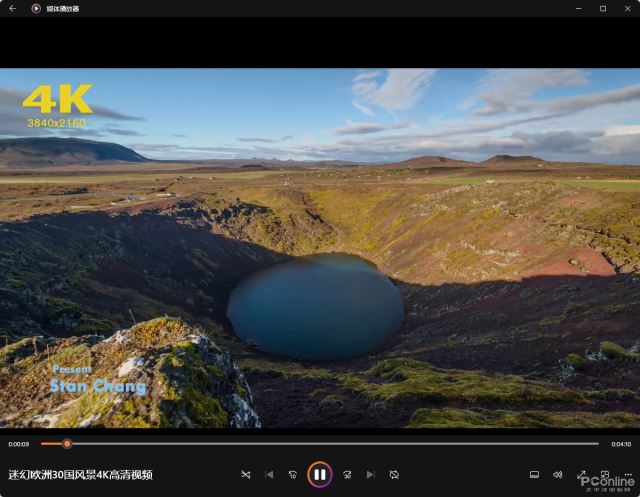Click the back arrow in title bar
Screen dimensions: 640x497
(12, 9)
